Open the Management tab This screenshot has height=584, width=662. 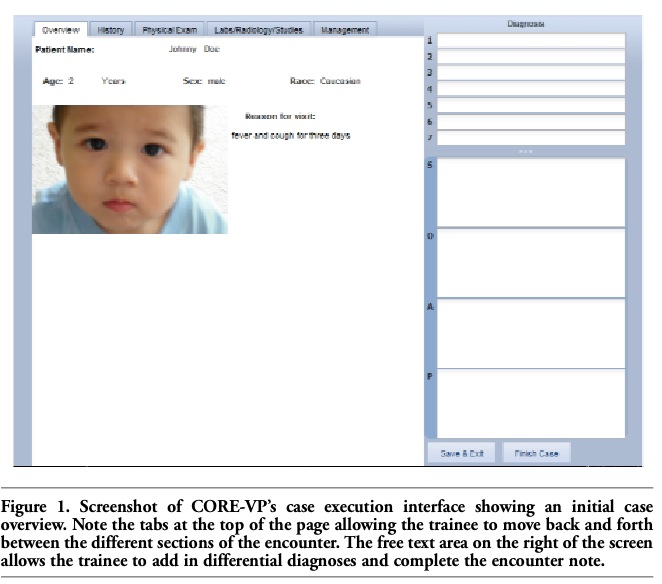tap(345, 30)
